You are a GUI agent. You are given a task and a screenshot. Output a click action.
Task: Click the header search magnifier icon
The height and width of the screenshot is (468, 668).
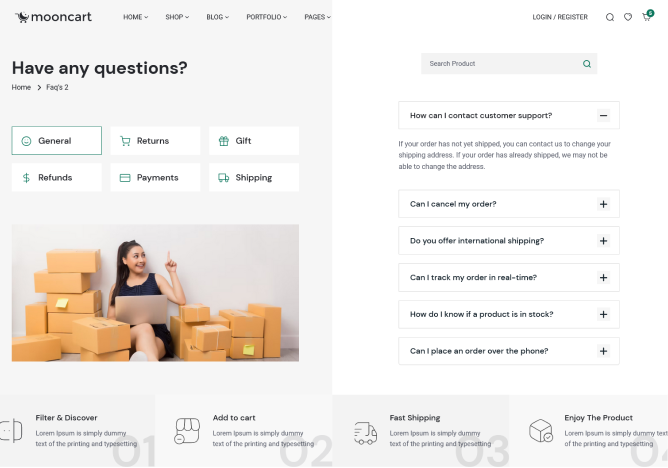pos(610,17)
